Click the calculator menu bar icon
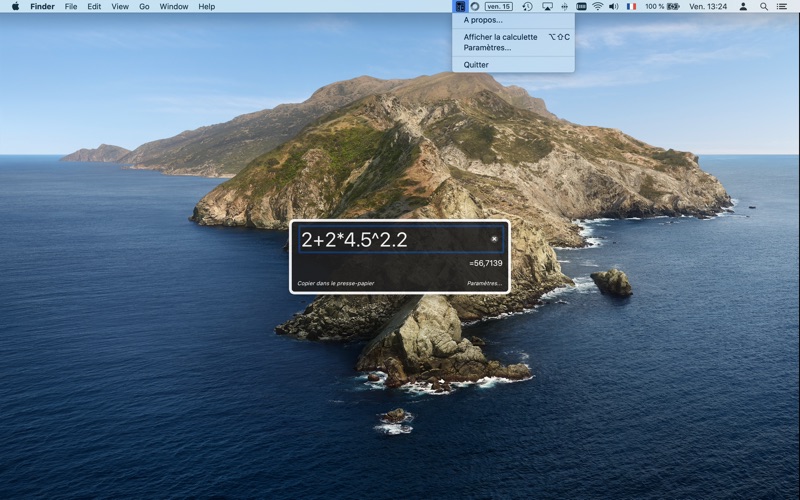Viewport: 800px width, 500px height. (460, 6)
